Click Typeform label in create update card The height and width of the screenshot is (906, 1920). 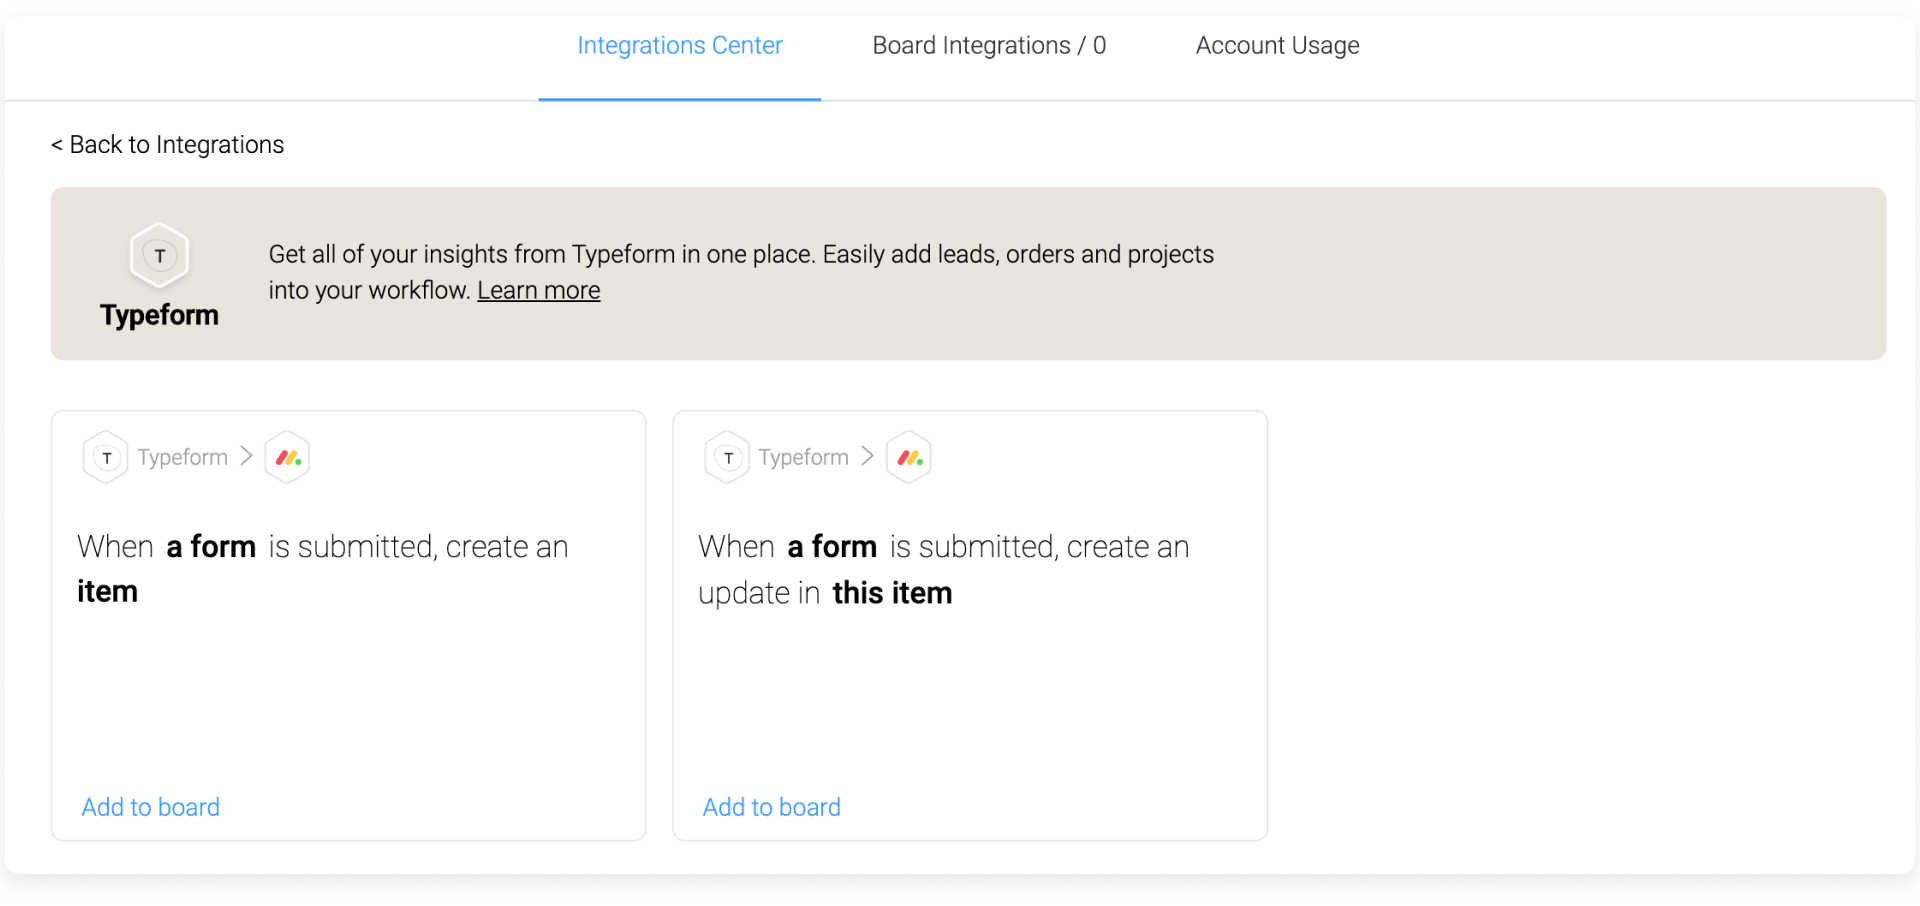coord(804,457)
